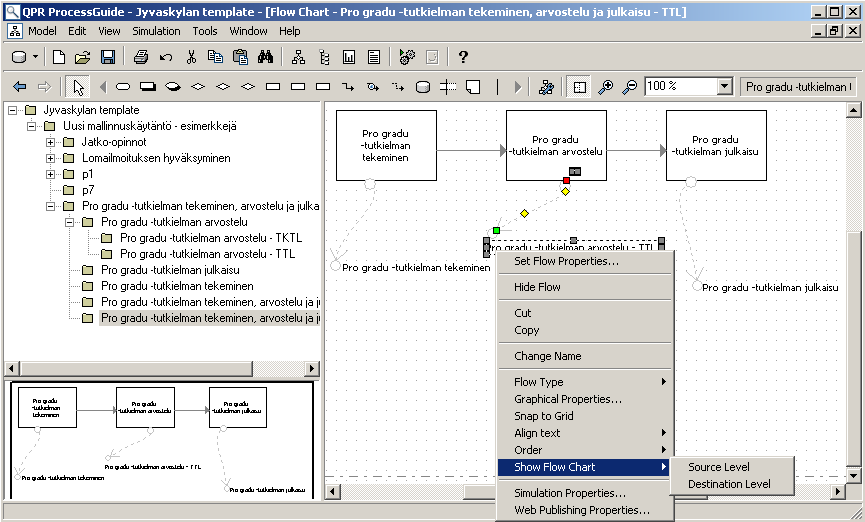Choose Destination Level submenu option
Viewport: 865px width, 522px height.
coord(731,484)
